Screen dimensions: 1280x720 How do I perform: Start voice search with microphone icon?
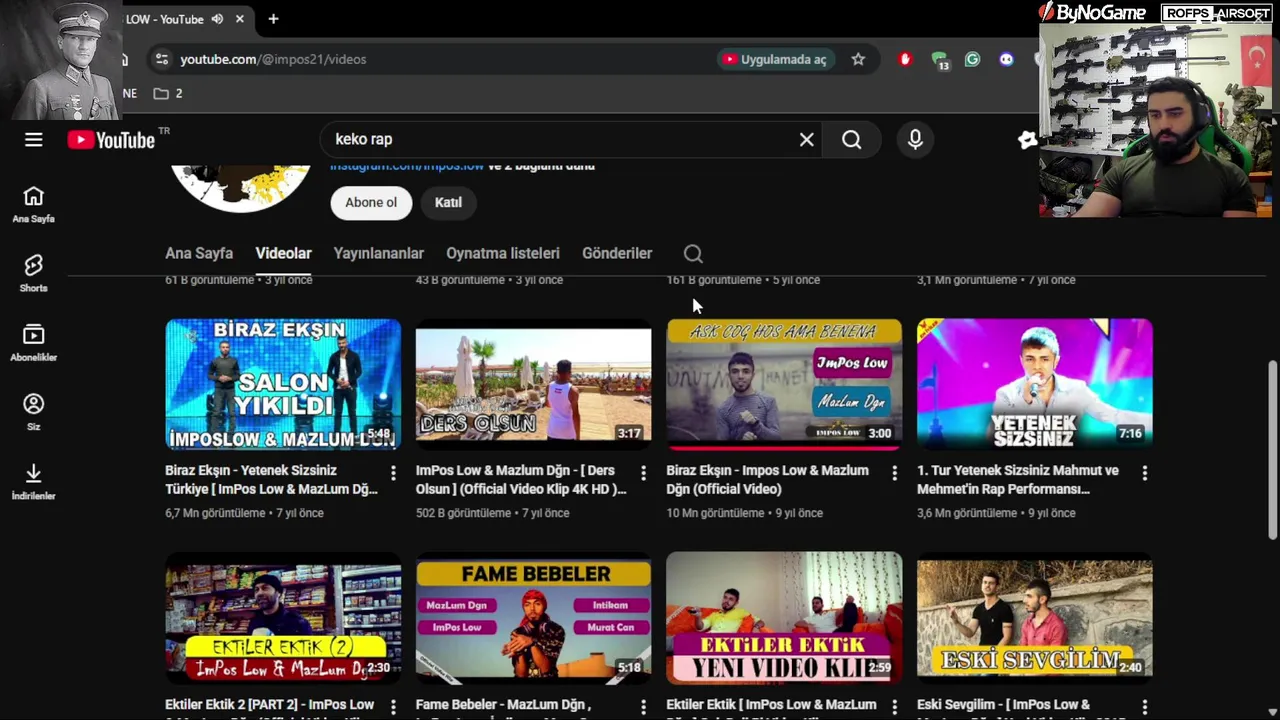click(x=915, y=140)
